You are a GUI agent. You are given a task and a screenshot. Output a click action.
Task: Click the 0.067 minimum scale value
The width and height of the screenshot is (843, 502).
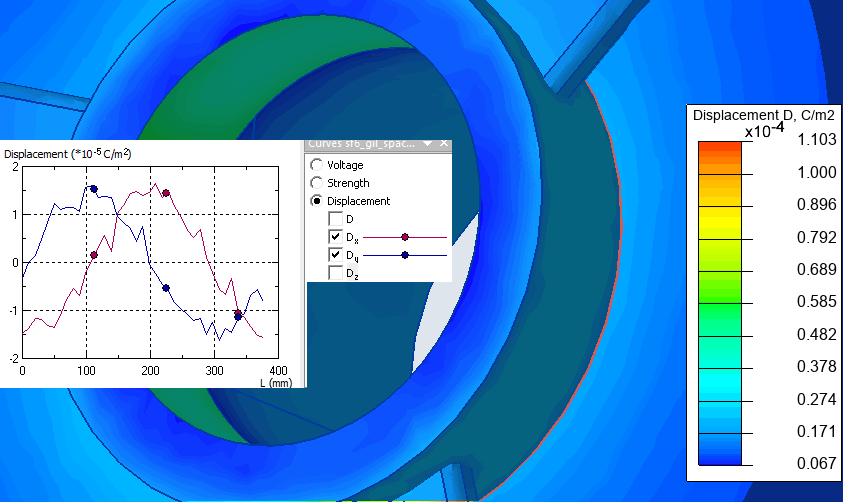pyautogui.click(x=816, y=463)
